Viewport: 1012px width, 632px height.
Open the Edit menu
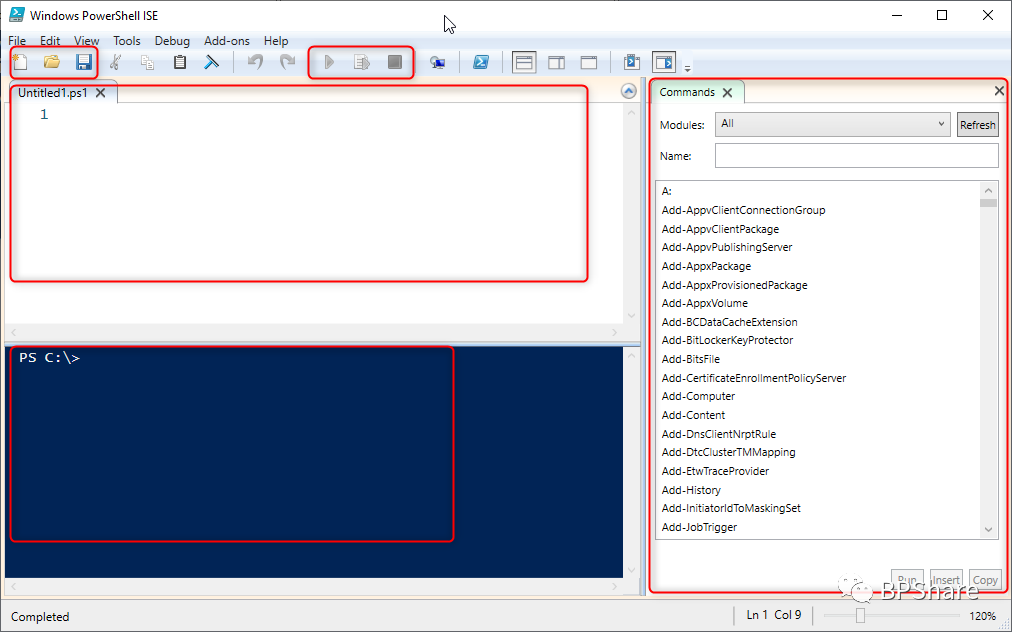[50, 41]
